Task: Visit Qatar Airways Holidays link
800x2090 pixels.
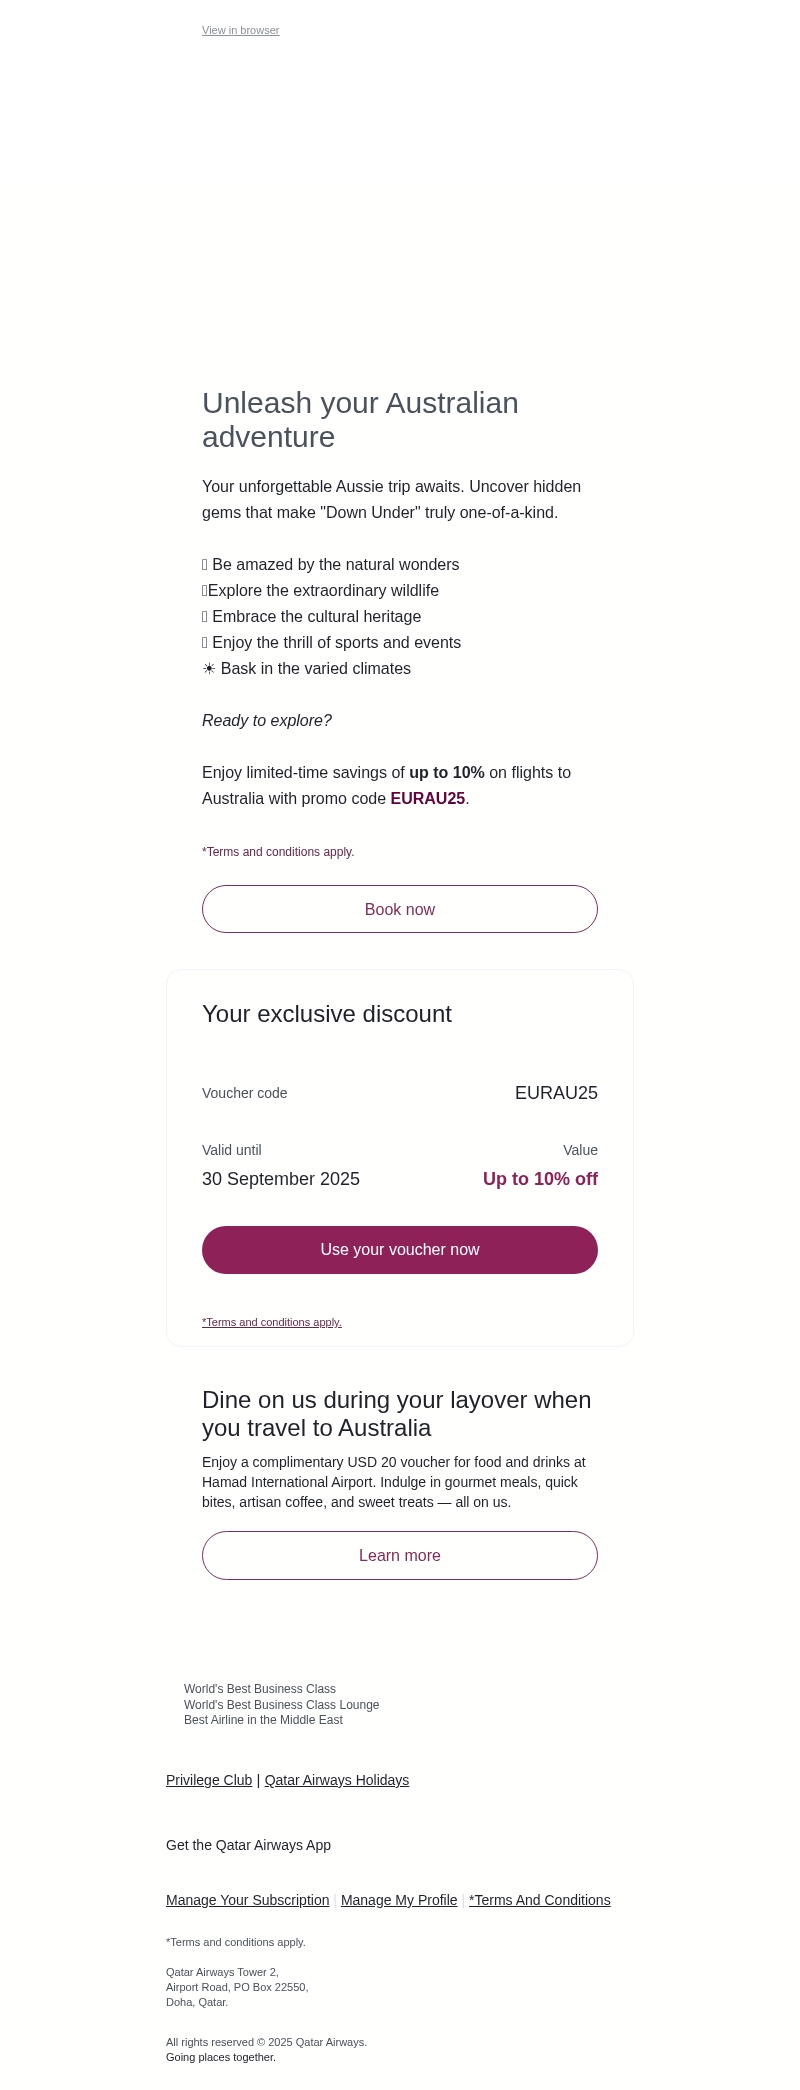Action: [x=336, y=1780]
